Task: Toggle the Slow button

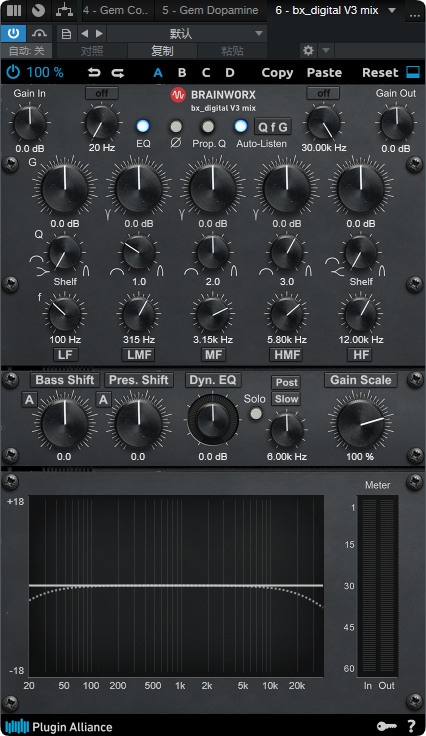Action: [x=287, y=399]
